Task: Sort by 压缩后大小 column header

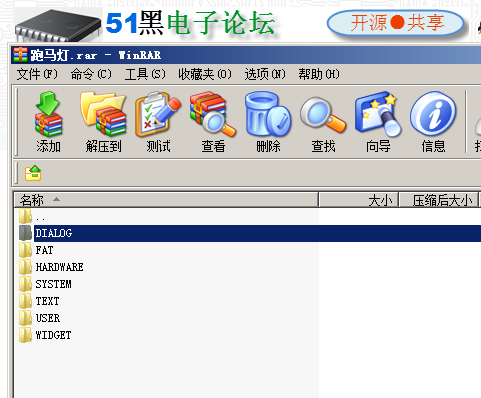Action: [439, 200]
